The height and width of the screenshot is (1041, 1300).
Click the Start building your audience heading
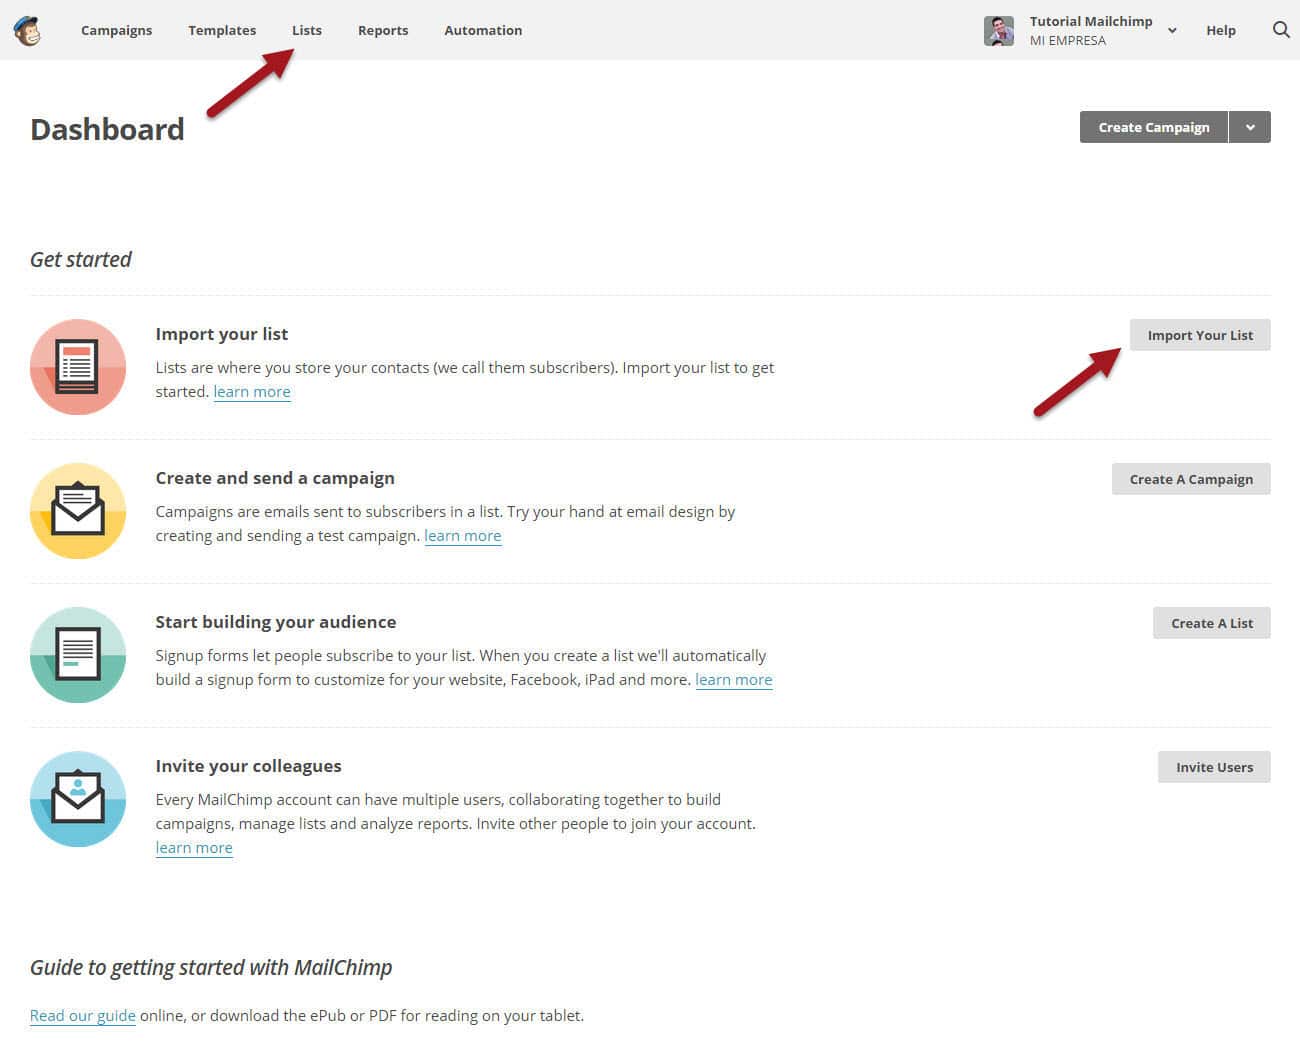pyautogui.click(x=276, y=622)
